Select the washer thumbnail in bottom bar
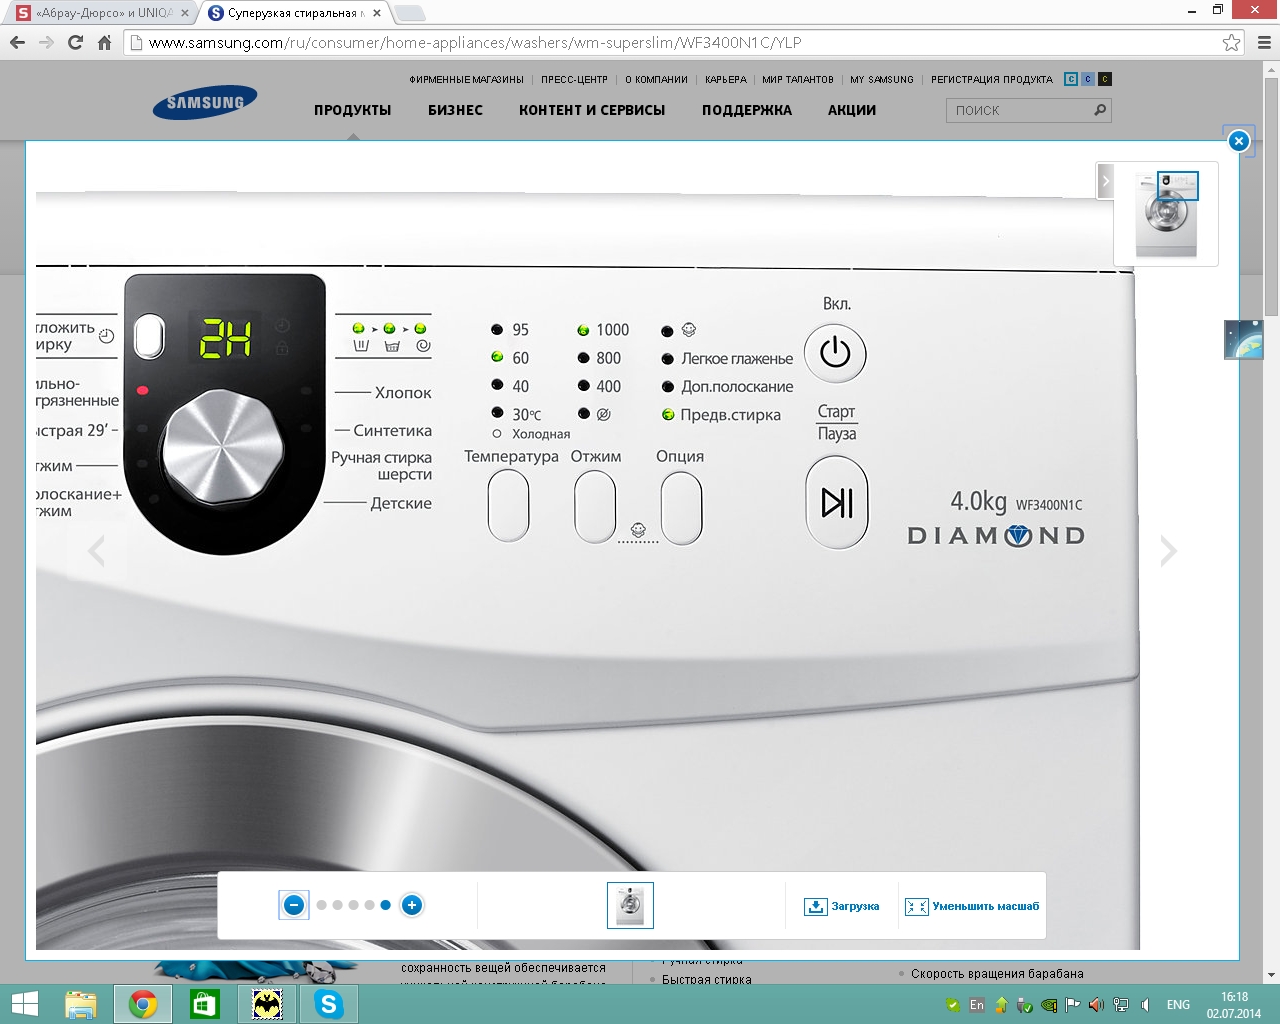This screenshot has width=1280, height=1024. 630,905
